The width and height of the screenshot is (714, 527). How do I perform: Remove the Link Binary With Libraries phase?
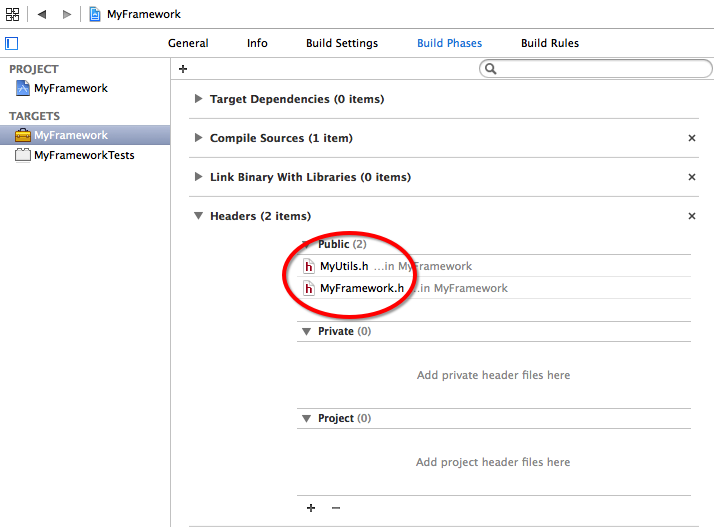692,177
